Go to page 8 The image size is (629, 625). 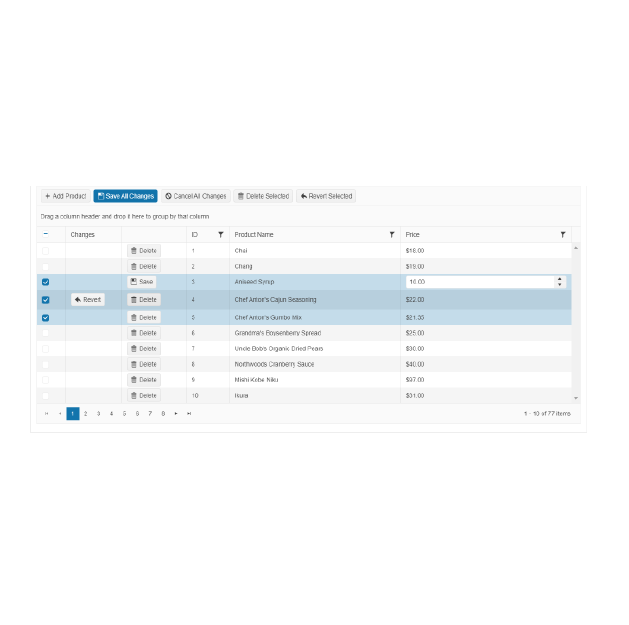click(x=163, y=414)
